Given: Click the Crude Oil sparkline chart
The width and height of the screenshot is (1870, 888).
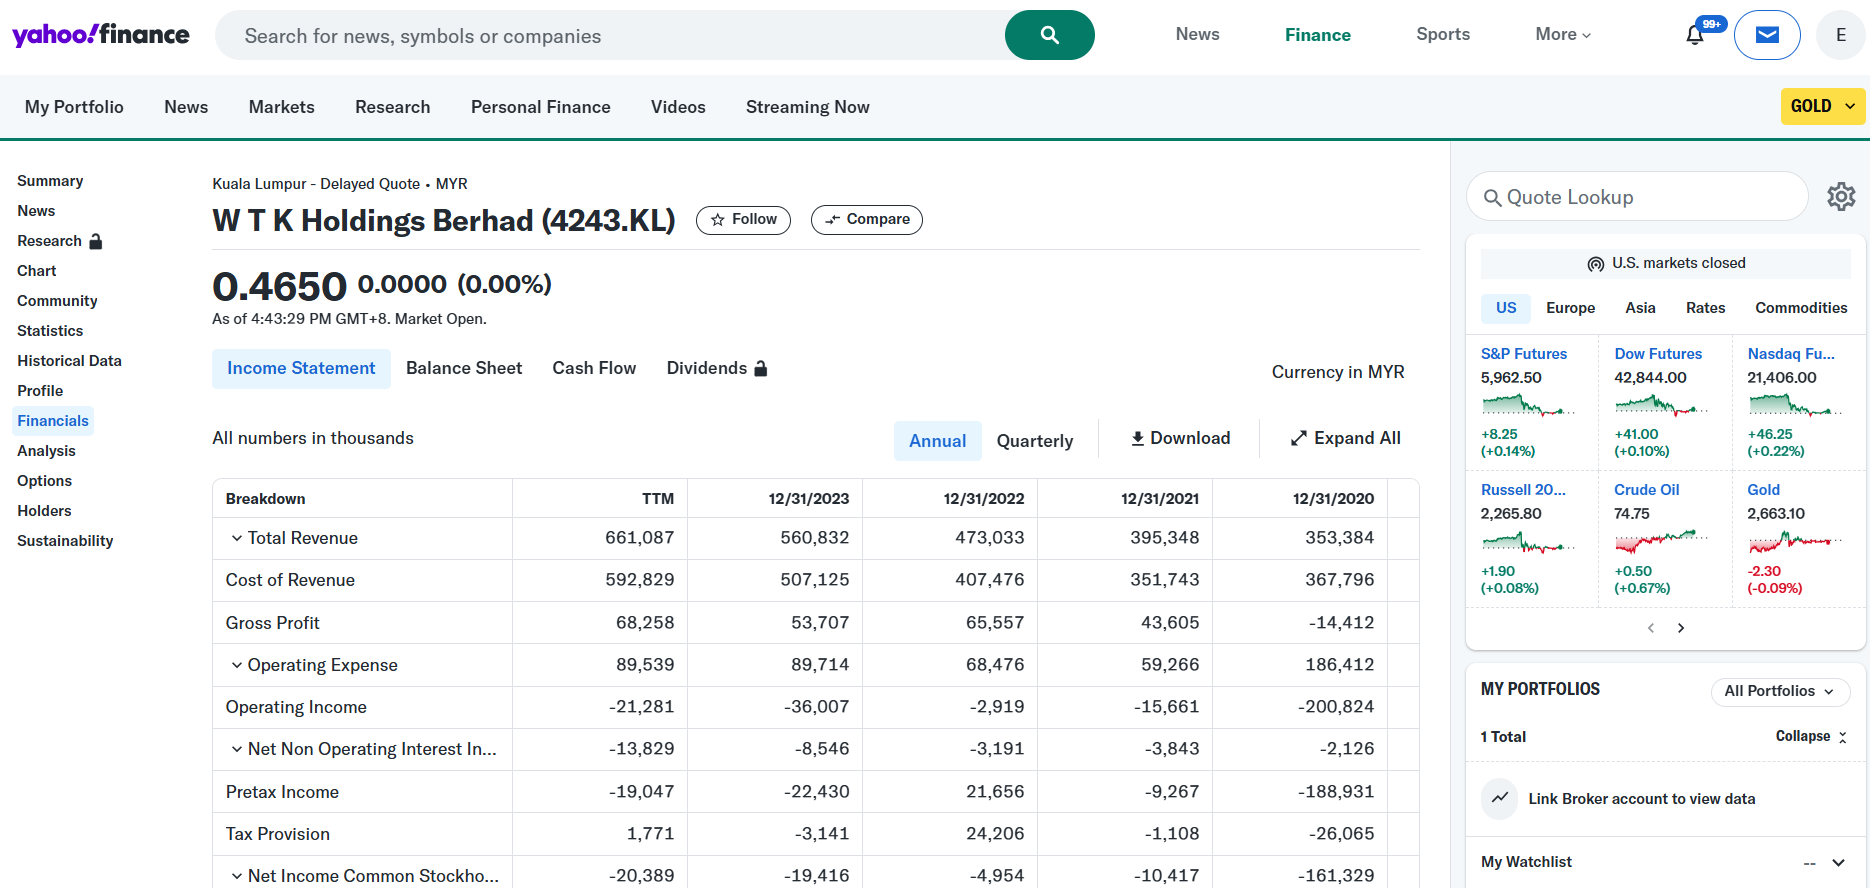Looking at the screenshot, I should (x=1661, y=542).
